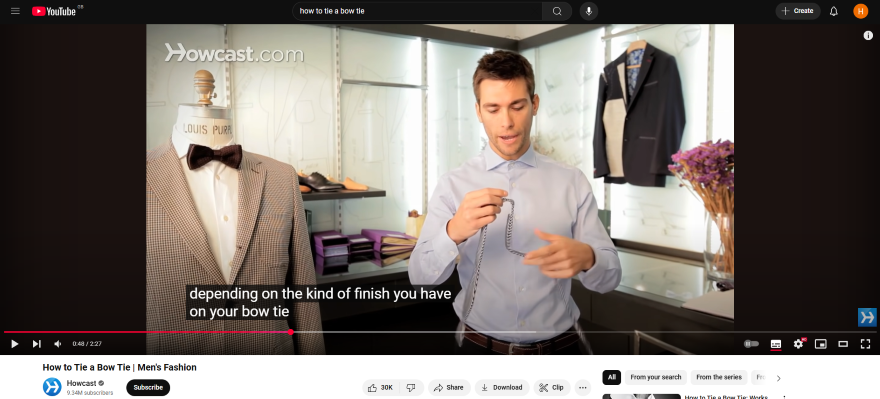Enter full screen mode

pos(865,343)
